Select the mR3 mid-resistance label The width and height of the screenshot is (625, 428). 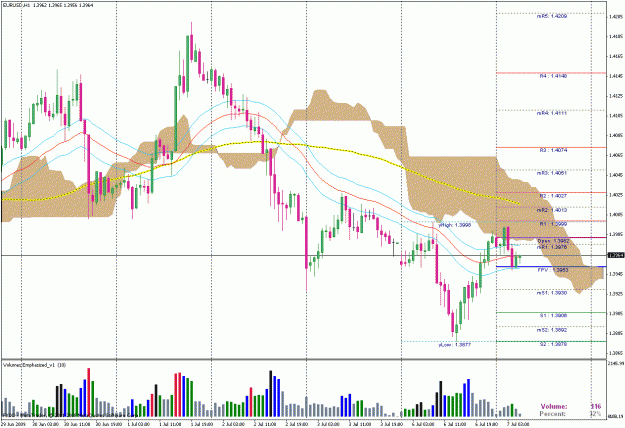tap(552, 173)
